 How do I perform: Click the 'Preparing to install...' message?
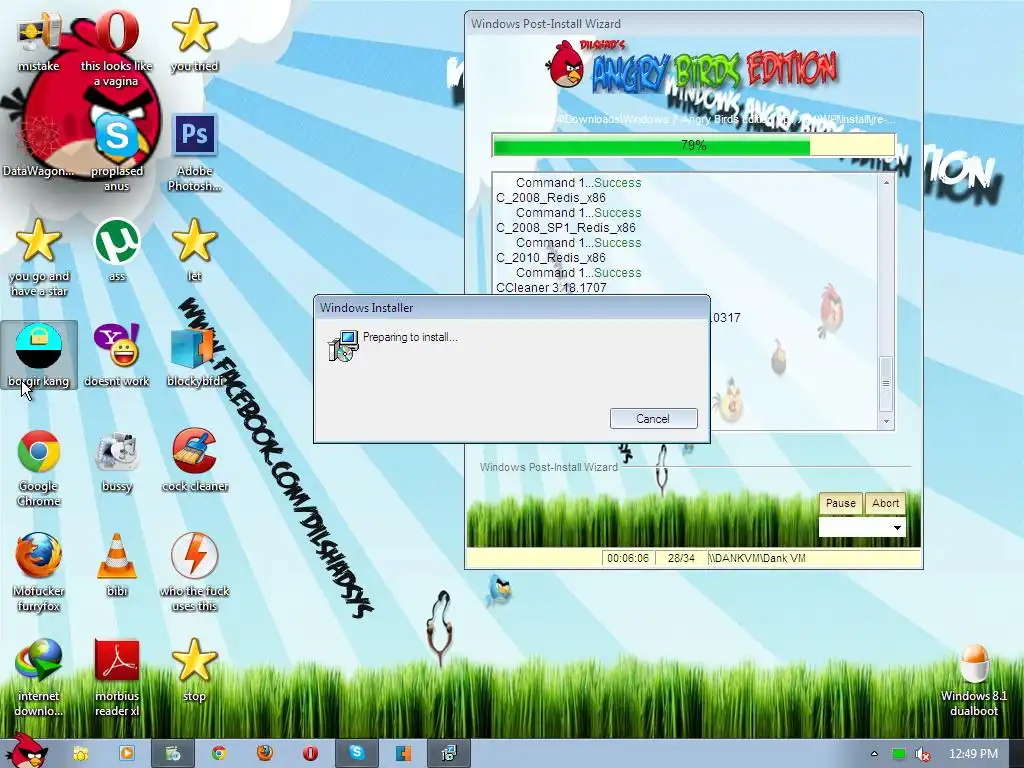tap(410, 337)
